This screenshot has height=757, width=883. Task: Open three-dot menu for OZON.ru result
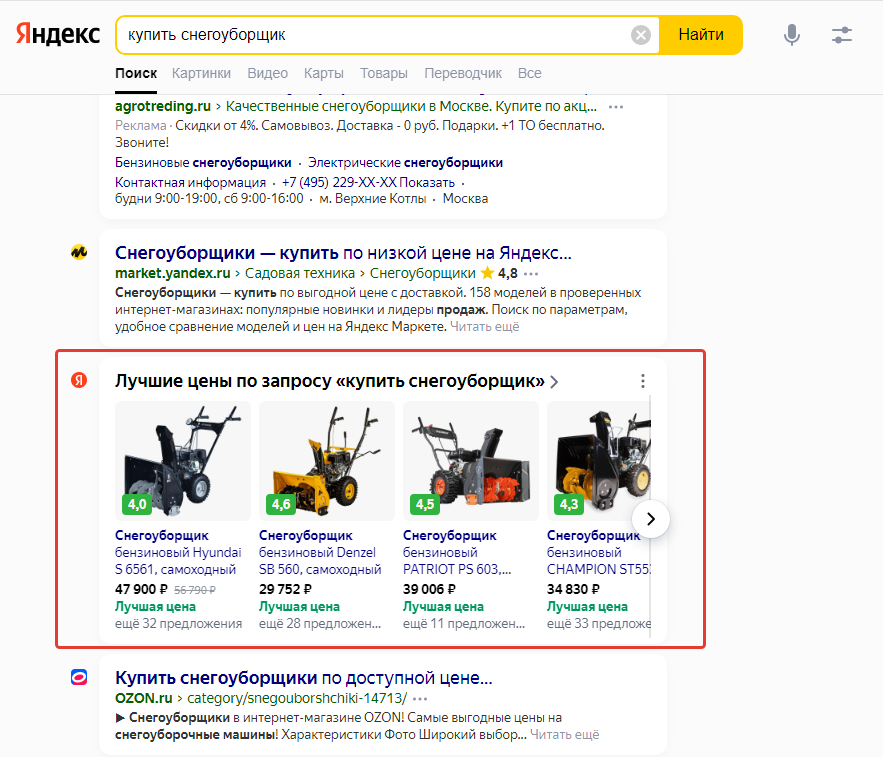(x=420, y=699)
